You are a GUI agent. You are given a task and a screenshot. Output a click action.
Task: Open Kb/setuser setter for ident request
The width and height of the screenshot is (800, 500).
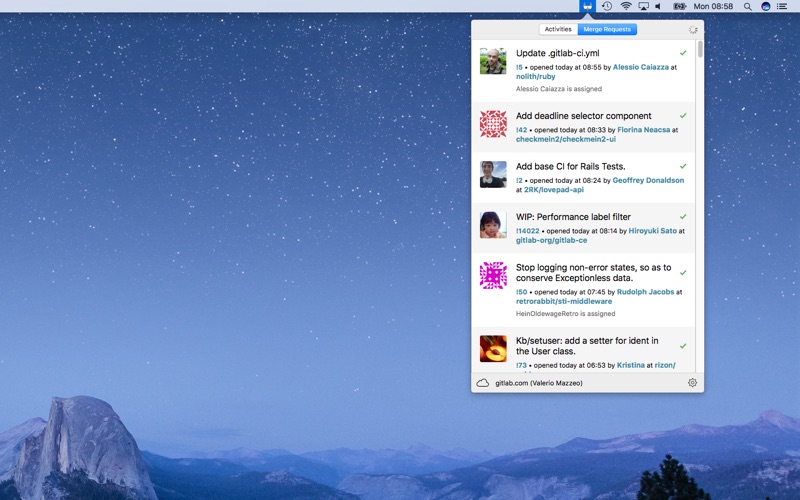click(587, 346)
